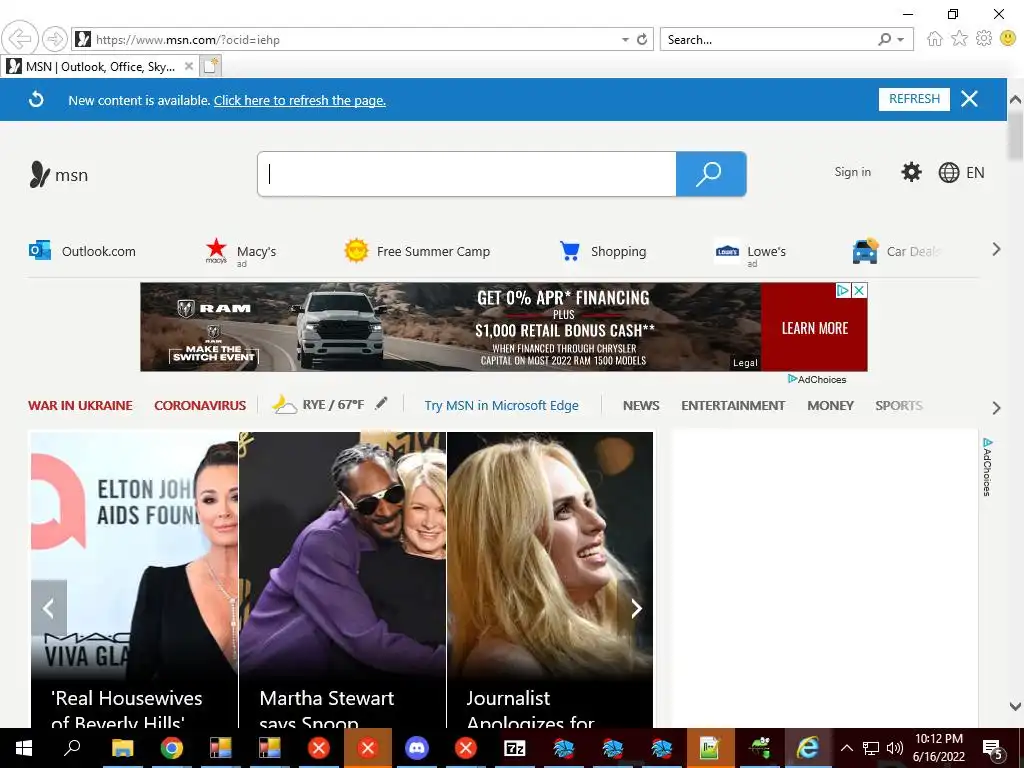Close the RAM banner ad with X
The height and width of the screenshot is (768, 1024).
pos(860,291)
